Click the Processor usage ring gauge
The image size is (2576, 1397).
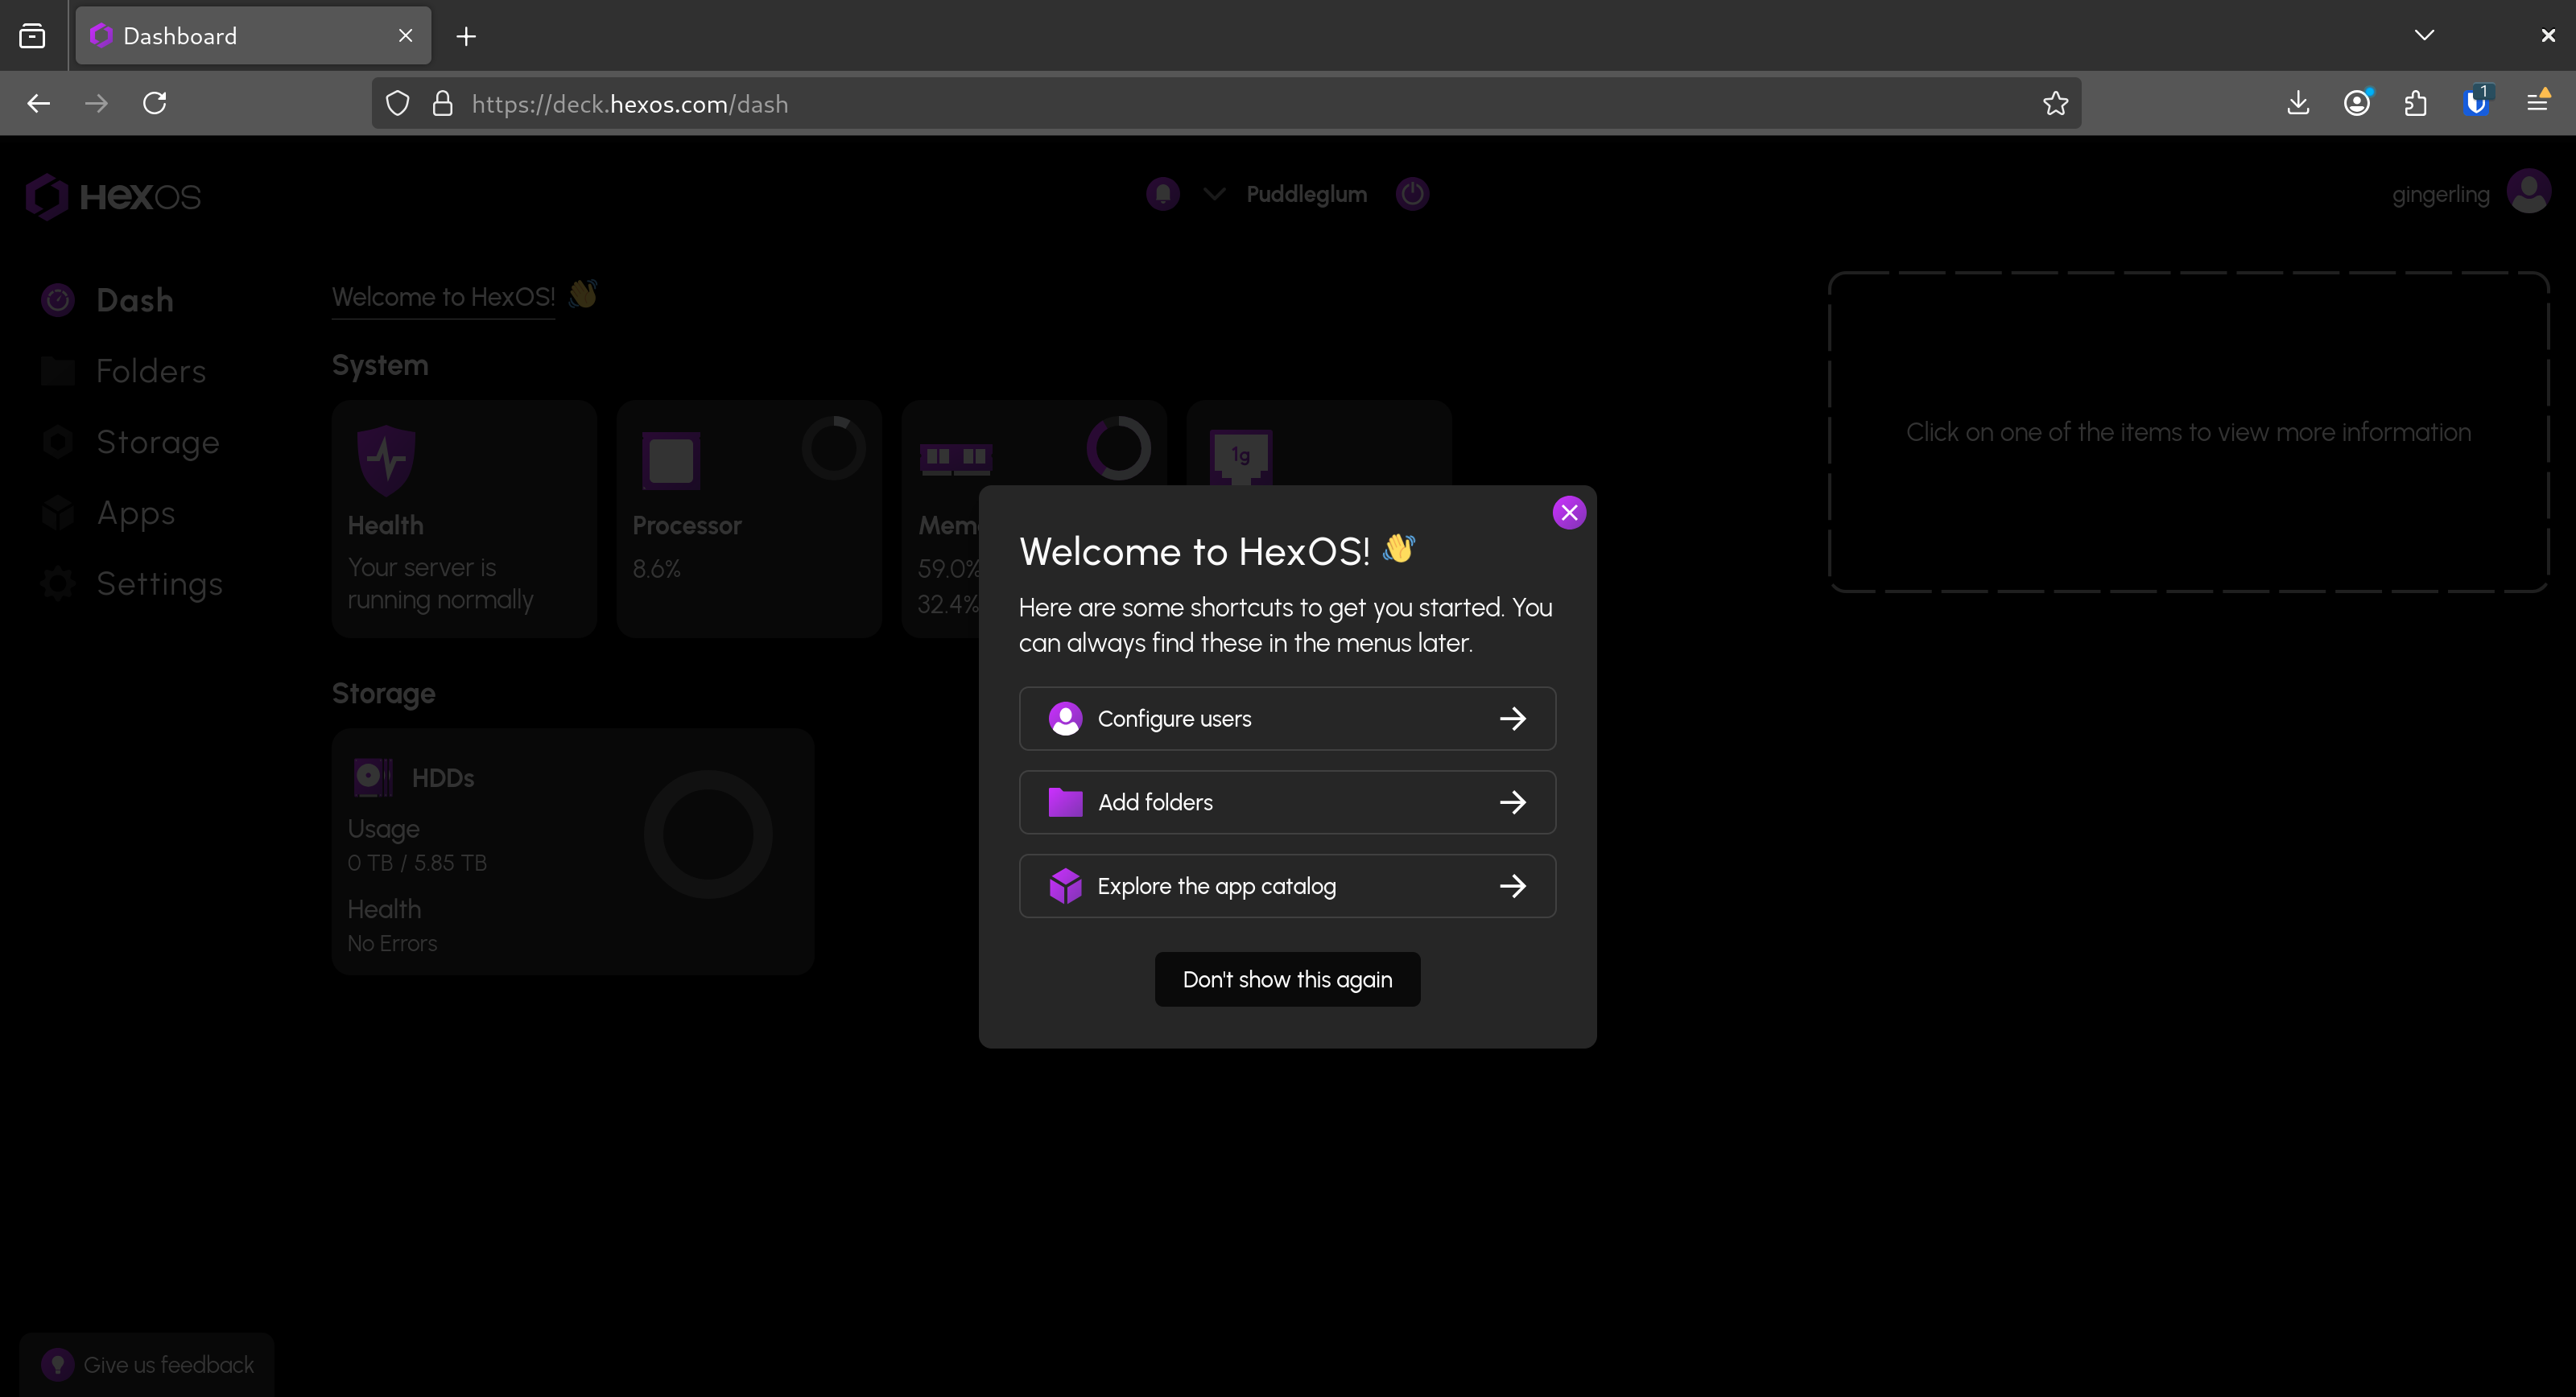pyautogui.click(x=834, y=448)
